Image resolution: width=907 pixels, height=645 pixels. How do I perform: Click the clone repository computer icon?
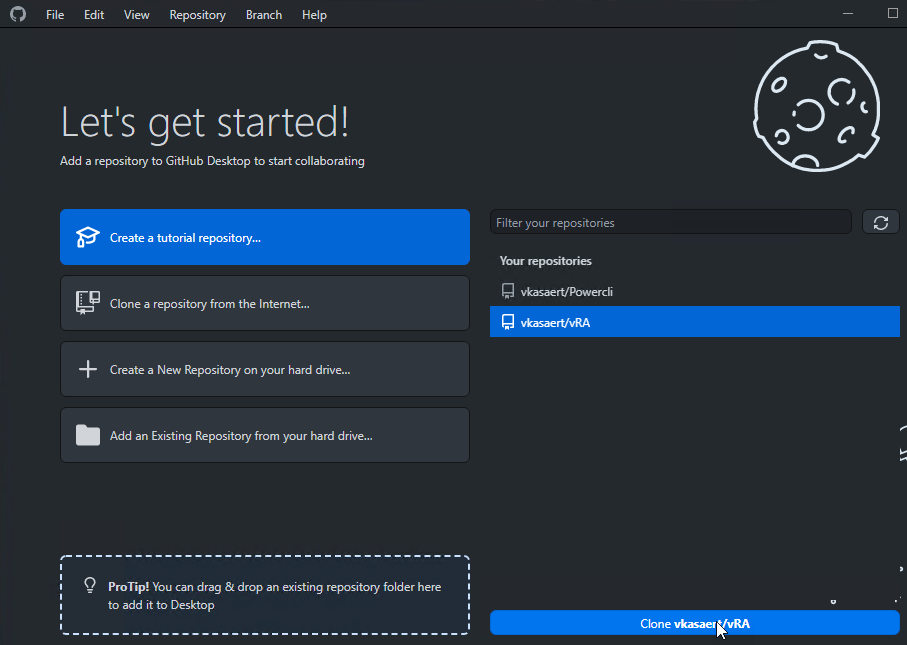[x=88, y=303]
